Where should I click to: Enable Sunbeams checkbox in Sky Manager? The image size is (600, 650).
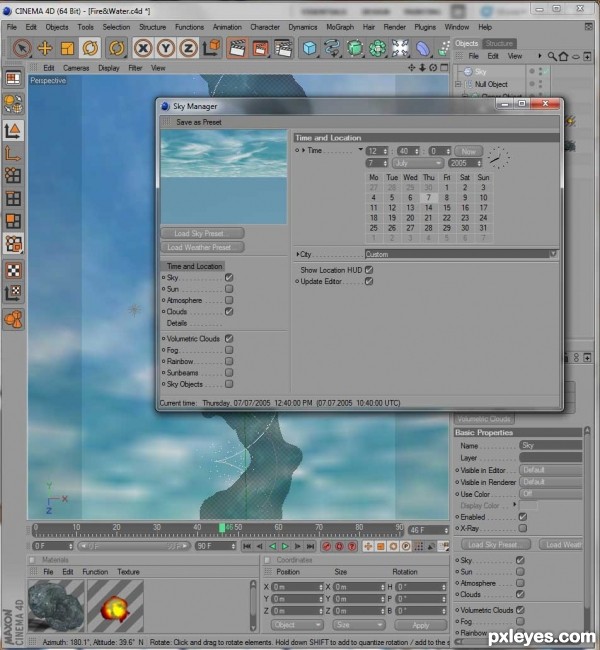click(x=229, y=372)
